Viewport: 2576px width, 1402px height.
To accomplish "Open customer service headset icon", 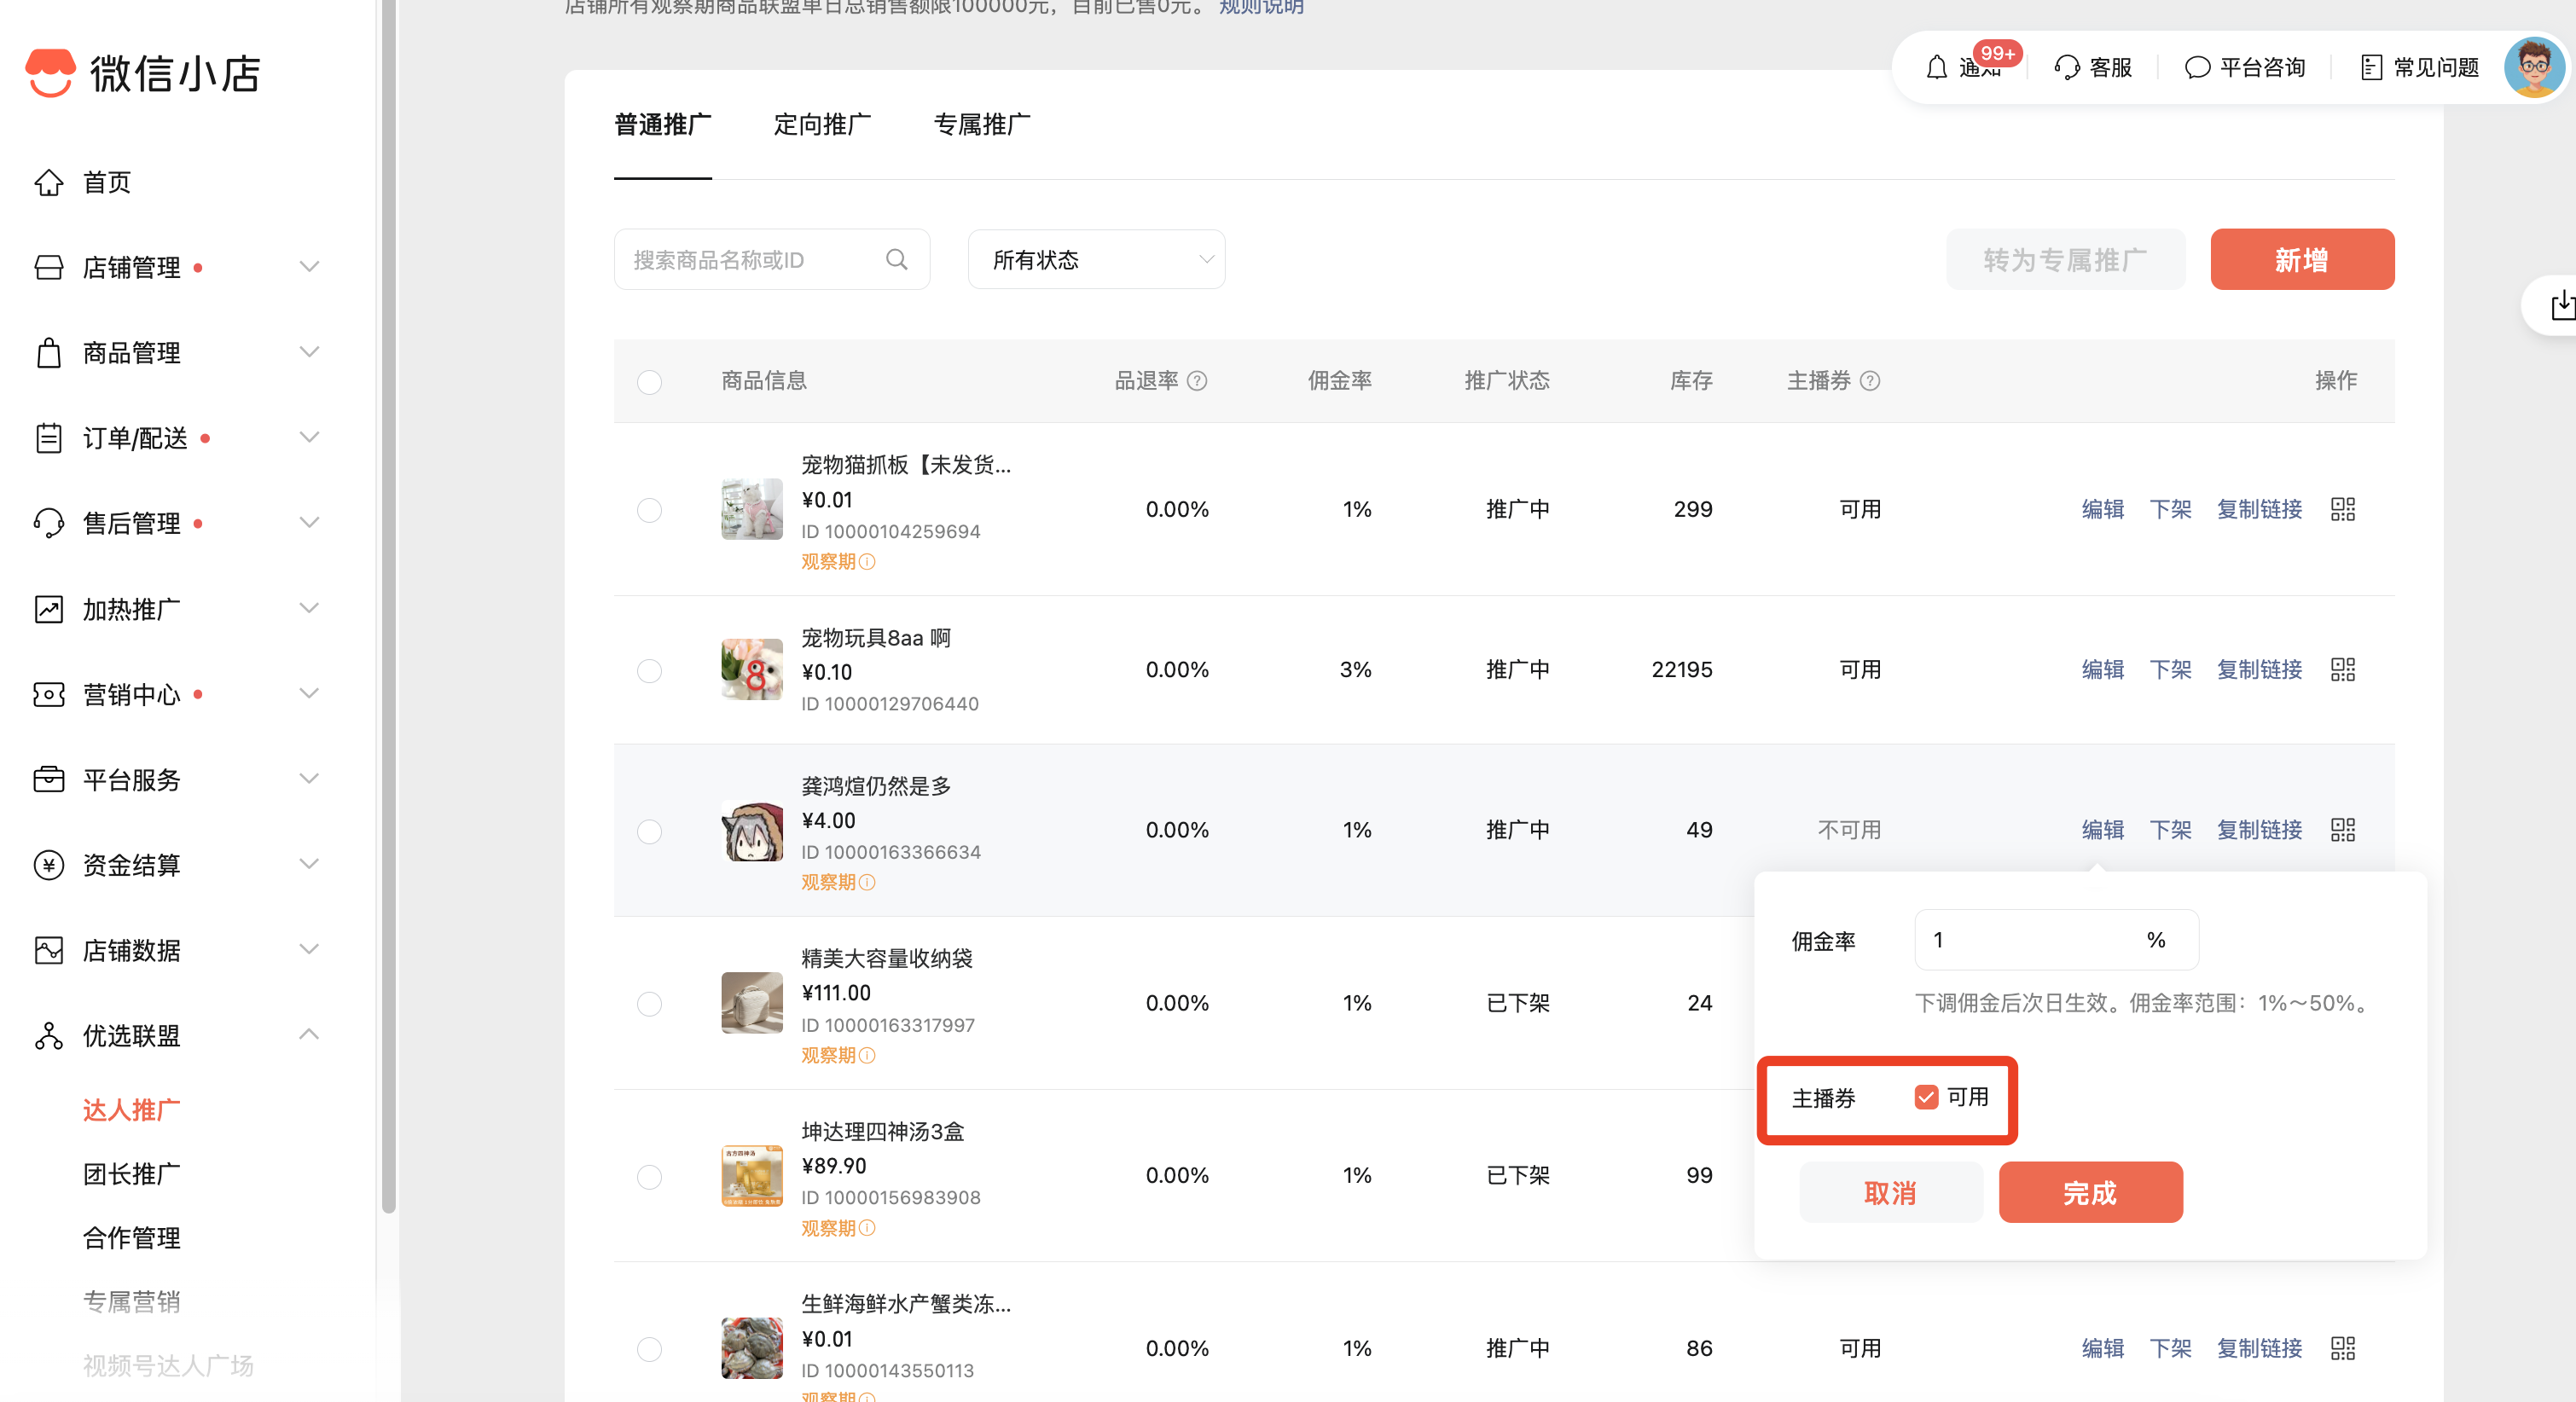I will (x=2066, y=67).
